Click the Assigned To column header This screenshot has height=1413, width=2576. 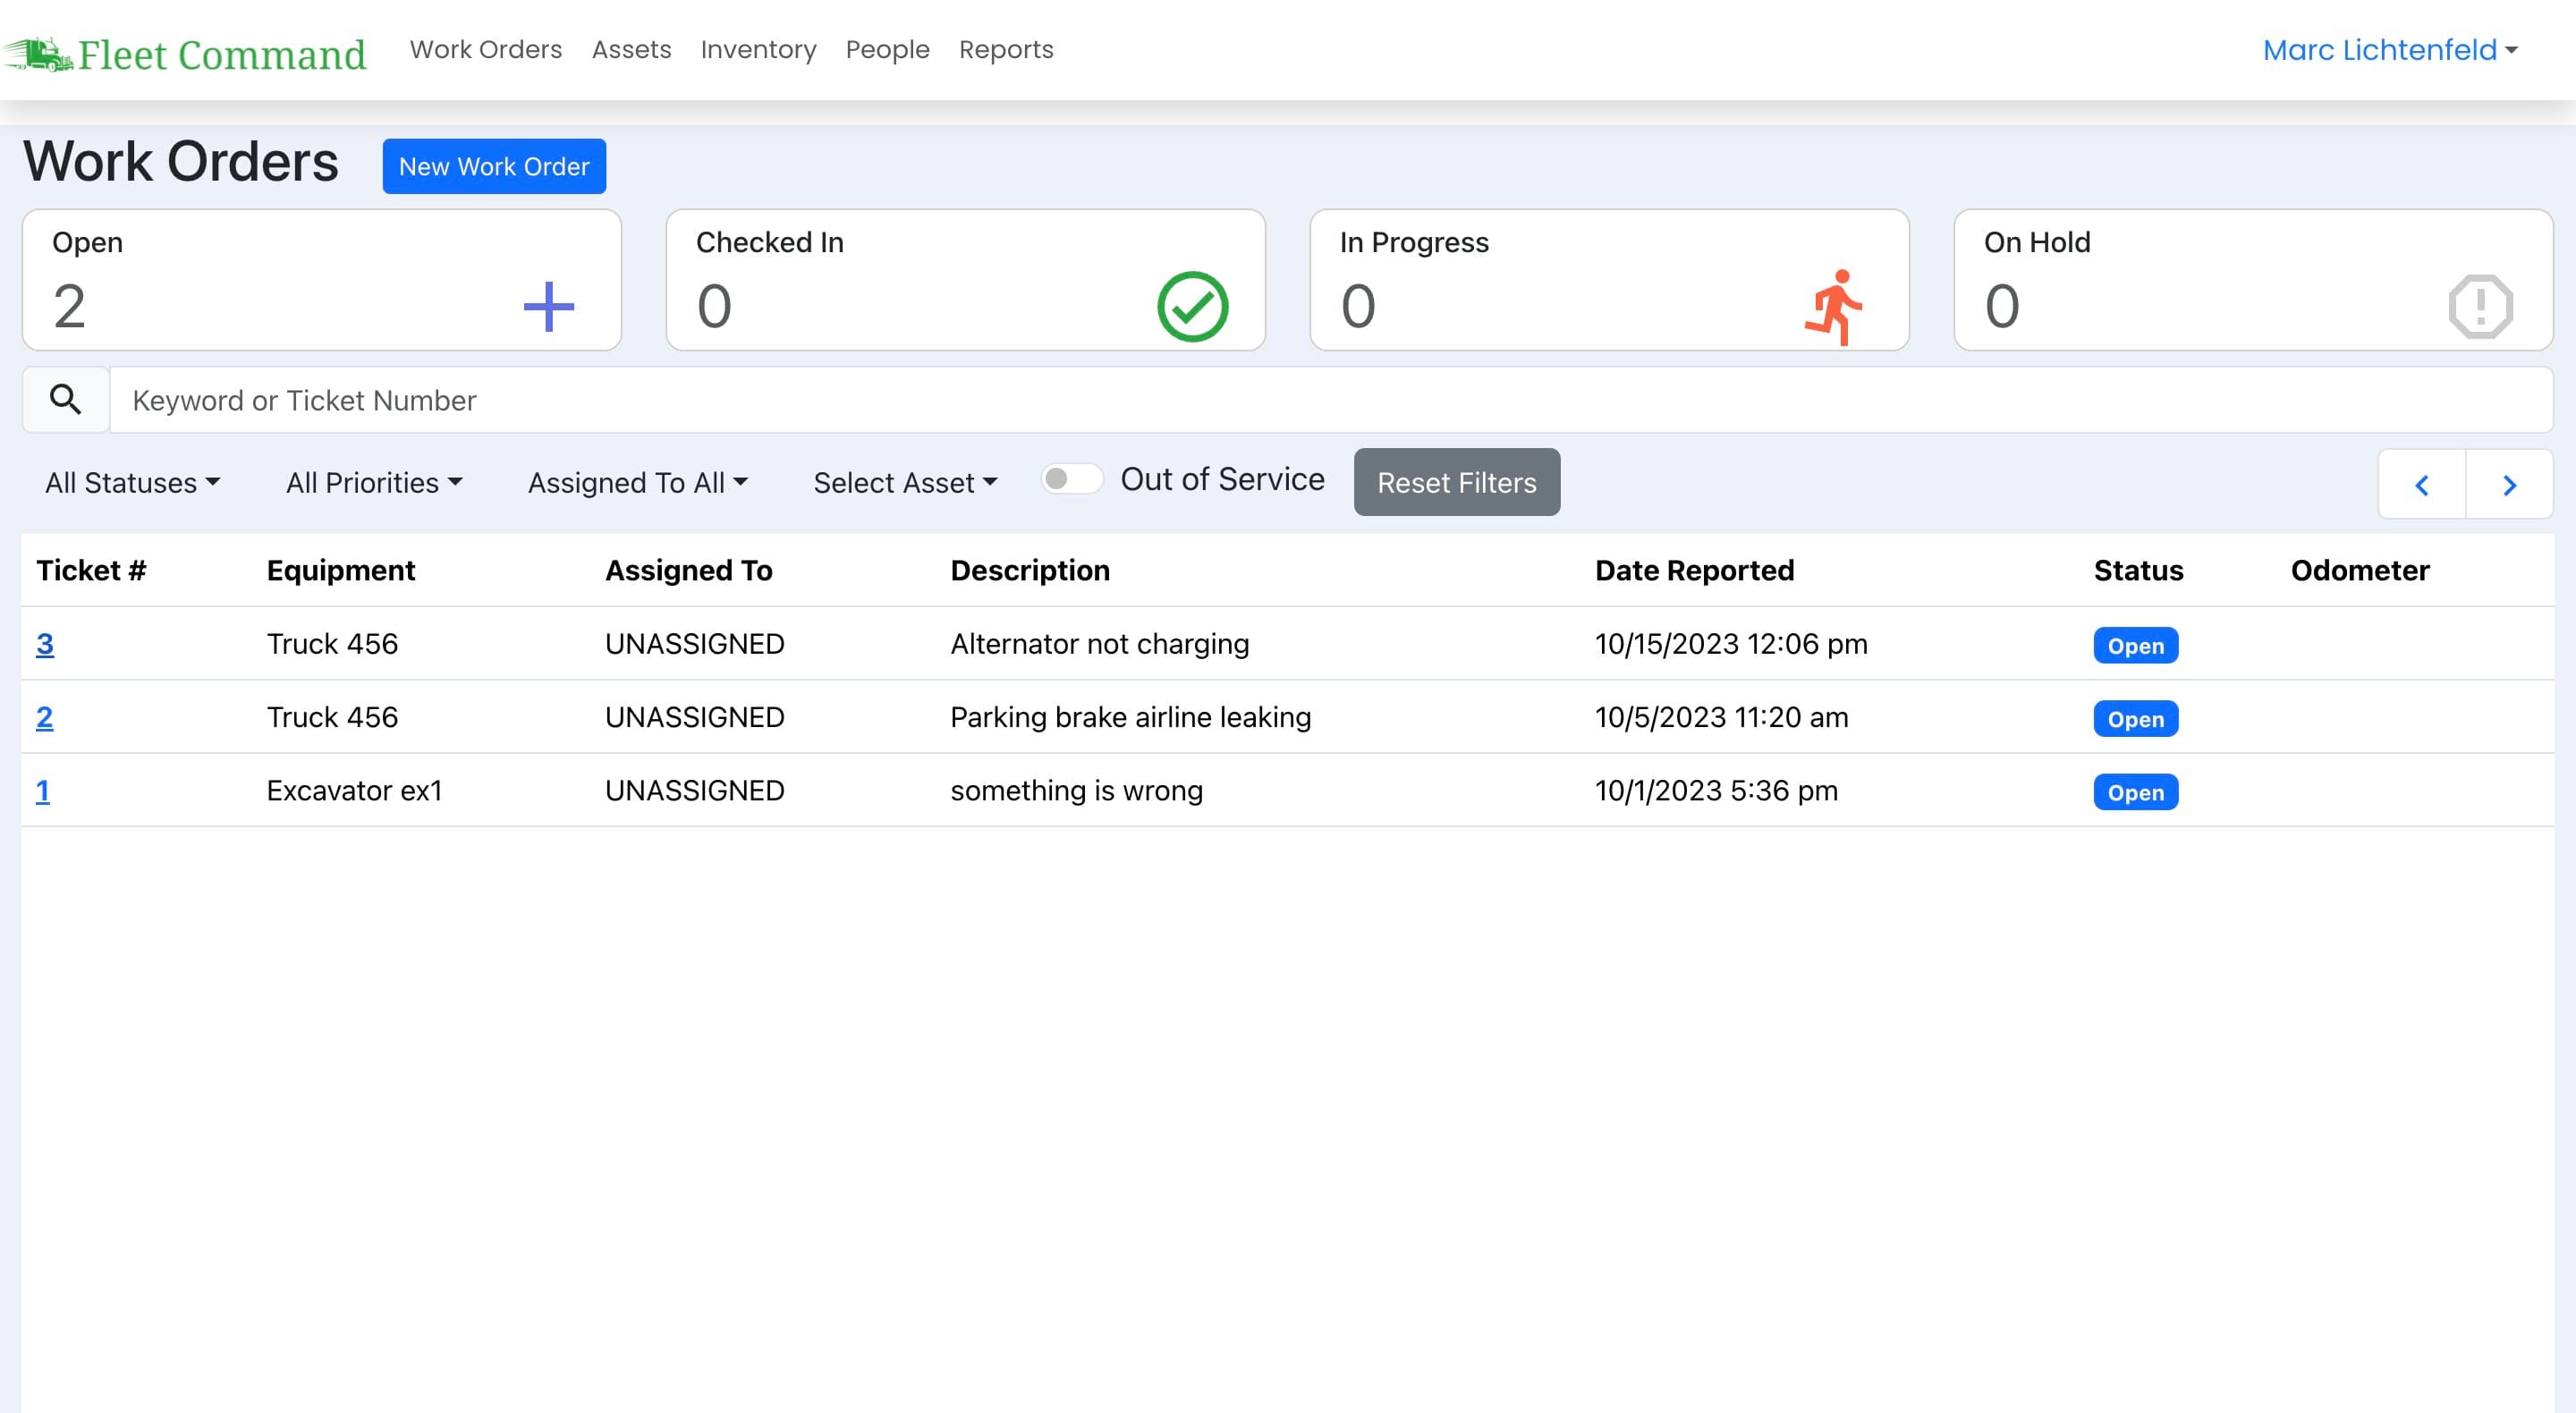[688, 570]
